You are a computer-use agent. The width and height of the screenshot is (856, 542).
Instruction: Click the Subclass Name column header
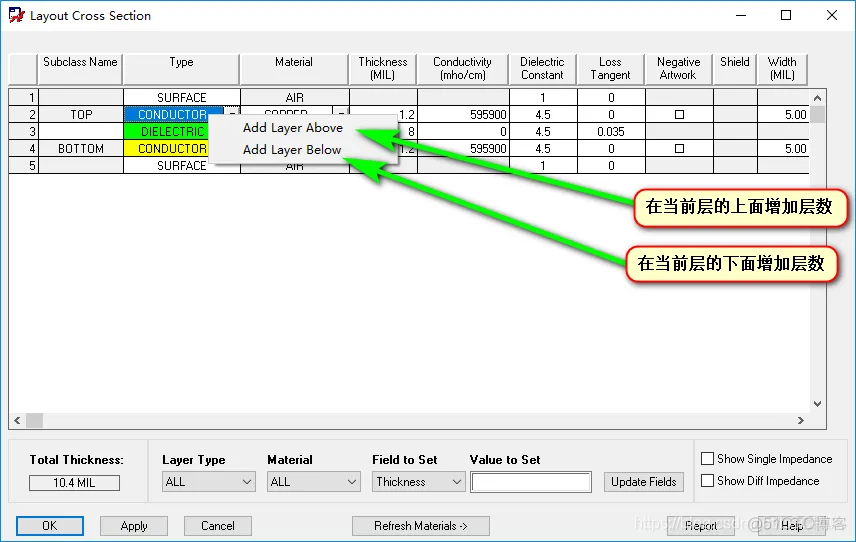[x=80, y=69]
